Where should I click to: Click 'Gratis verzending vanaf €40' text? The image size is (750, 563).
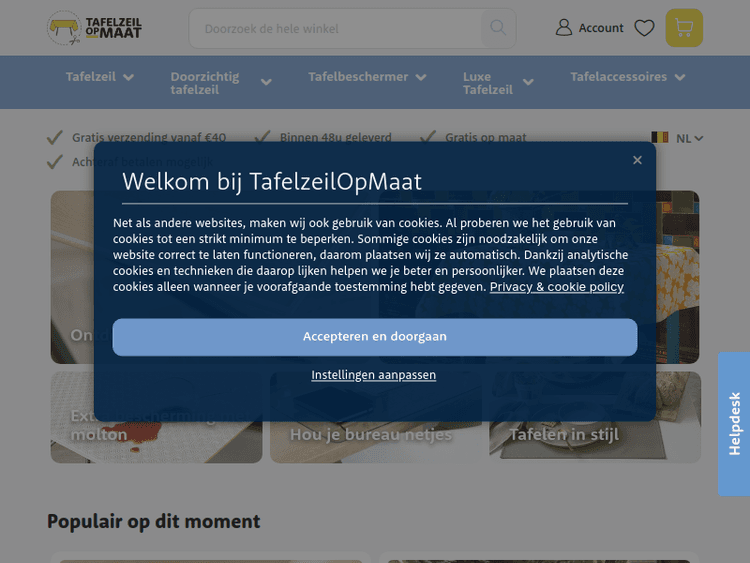[149, 137]
